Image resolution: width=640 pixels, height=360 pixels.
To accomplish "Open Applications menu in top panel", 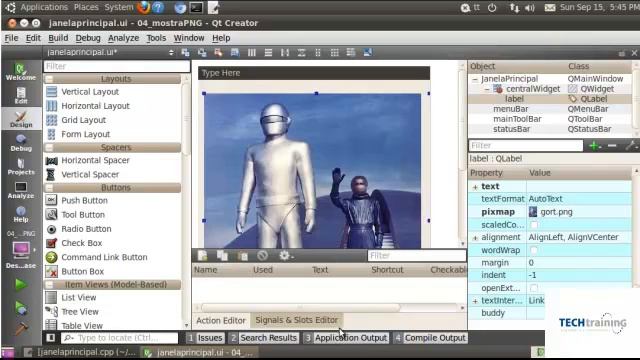I will tap(44, 7).
